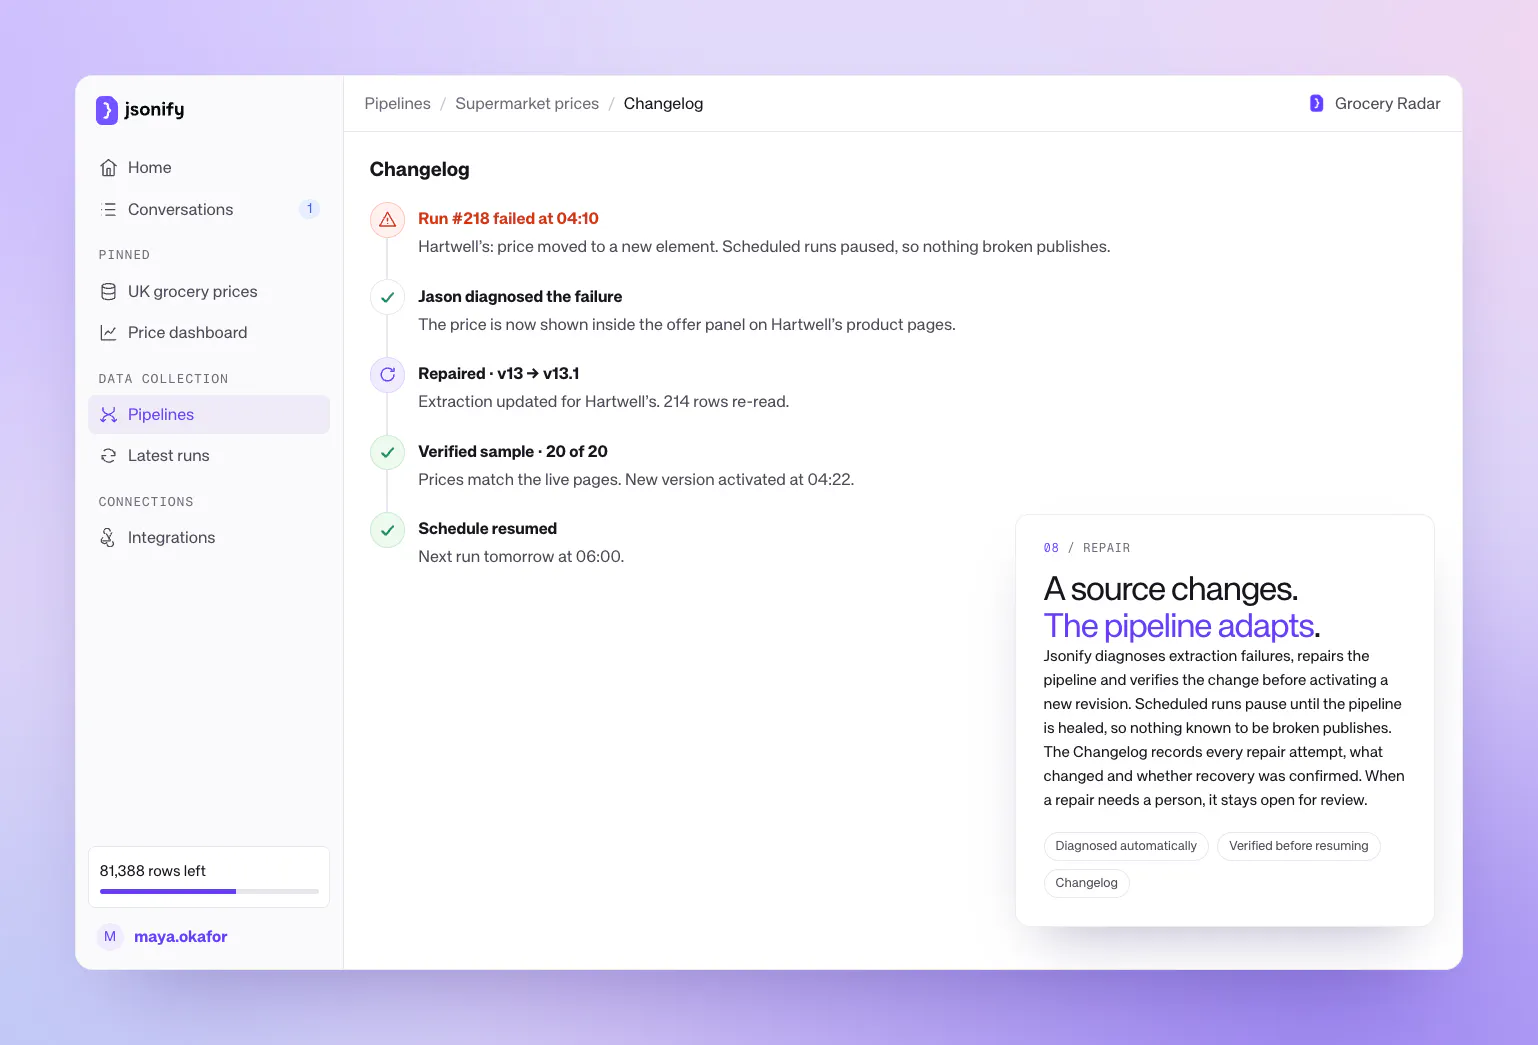Click the M avatar for maya.okafor
Image resolution: width=1538 pixels, height=1045 pixels.
click(x=110, y=937)
